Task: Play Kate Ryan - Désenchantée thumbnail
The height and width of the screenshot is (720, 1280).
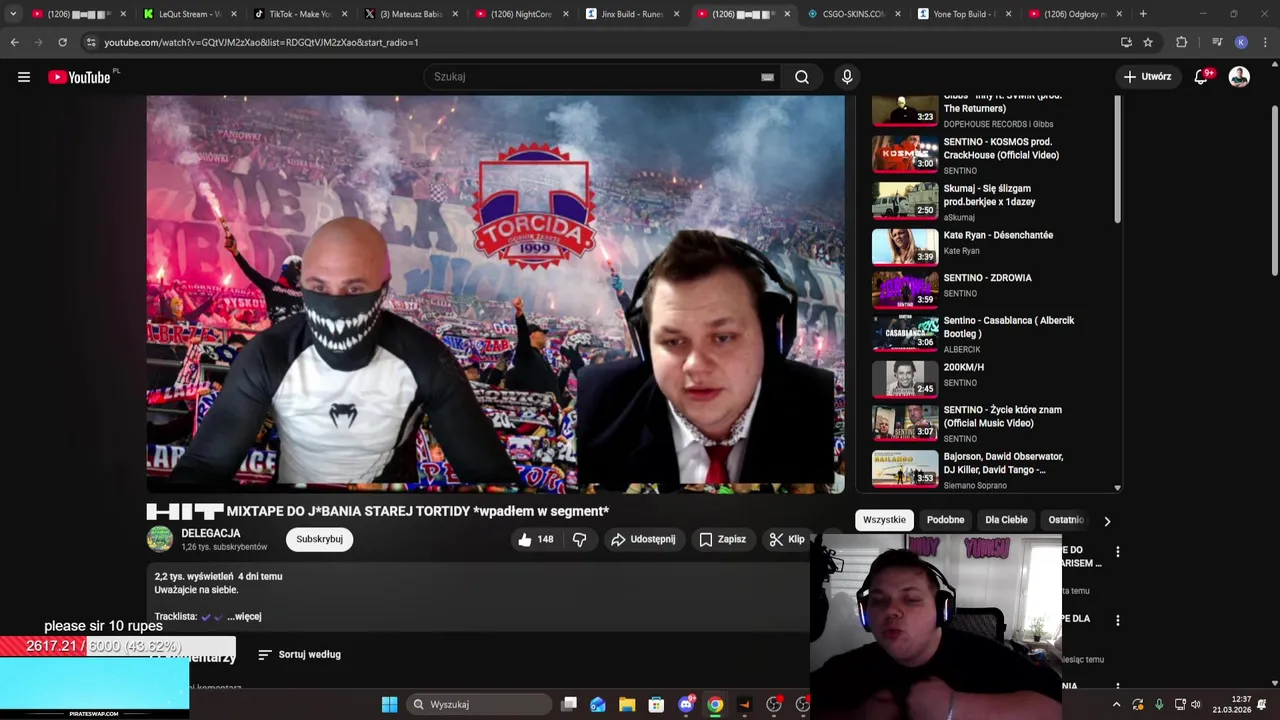Action: click(905, 246)
